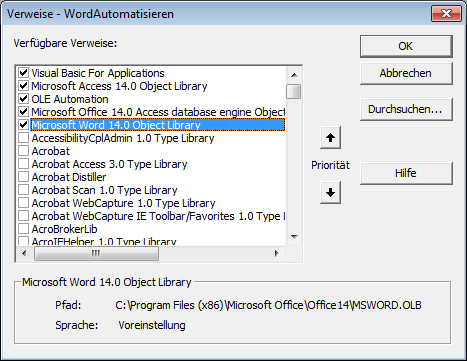Select highlighted 'Microsoft Word 14.0 Object Library' row
Viewport: 467px width, 361px height.
158,125
